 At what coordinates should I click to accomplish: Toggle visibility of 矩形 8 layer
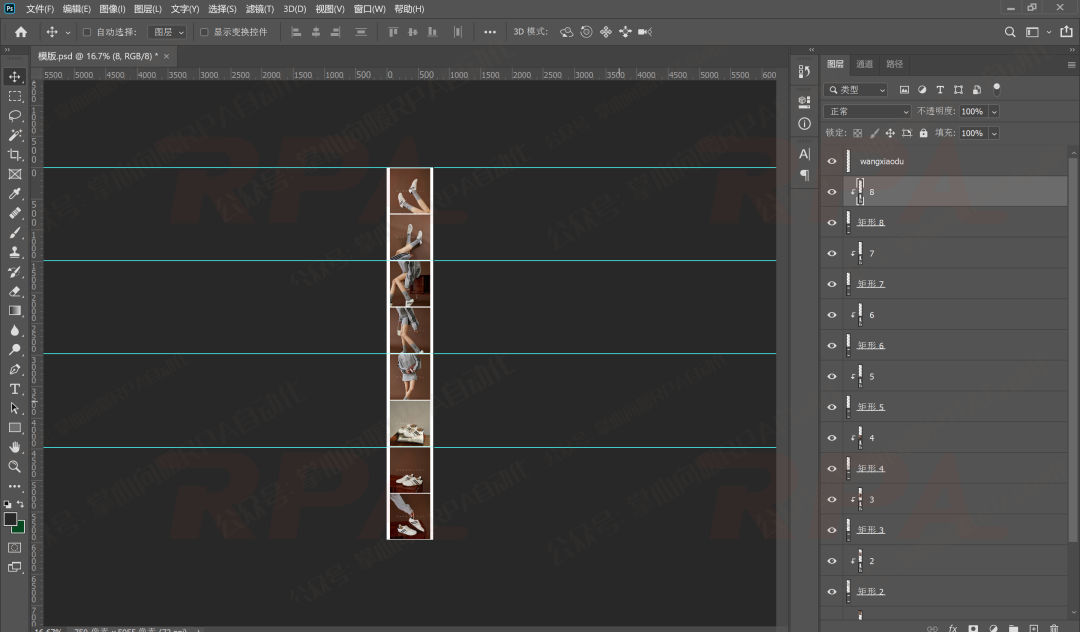pos(831,223)
